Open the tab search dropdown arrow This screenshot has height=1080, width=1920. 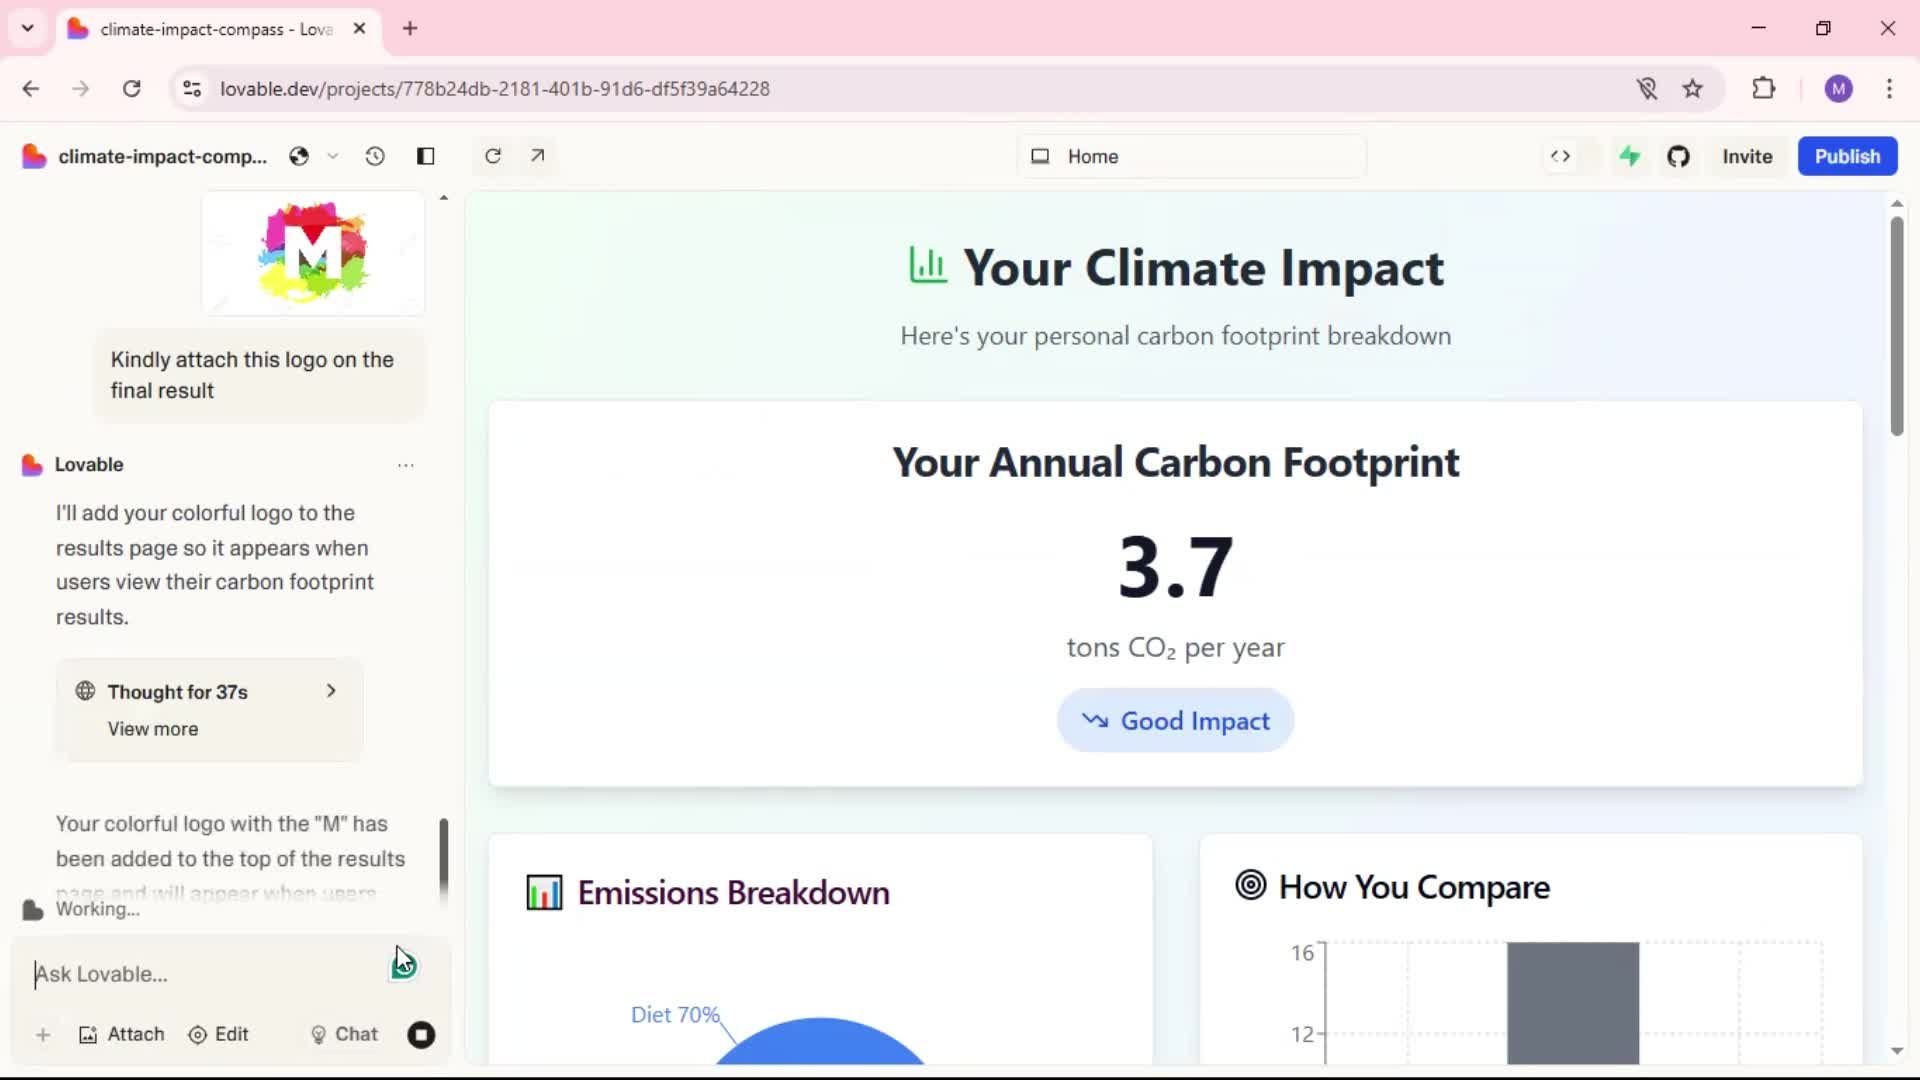click(x=28, y=28)
